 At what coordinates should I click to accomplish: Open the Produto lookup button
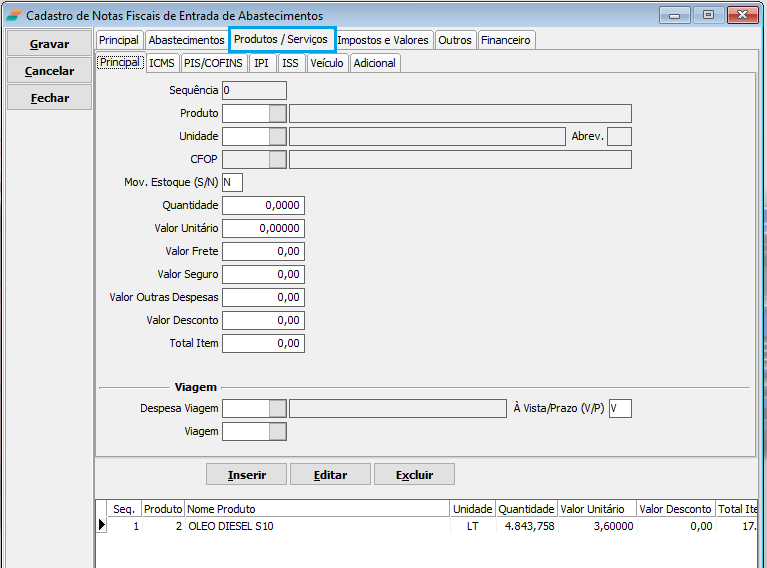tap(278, 113)
